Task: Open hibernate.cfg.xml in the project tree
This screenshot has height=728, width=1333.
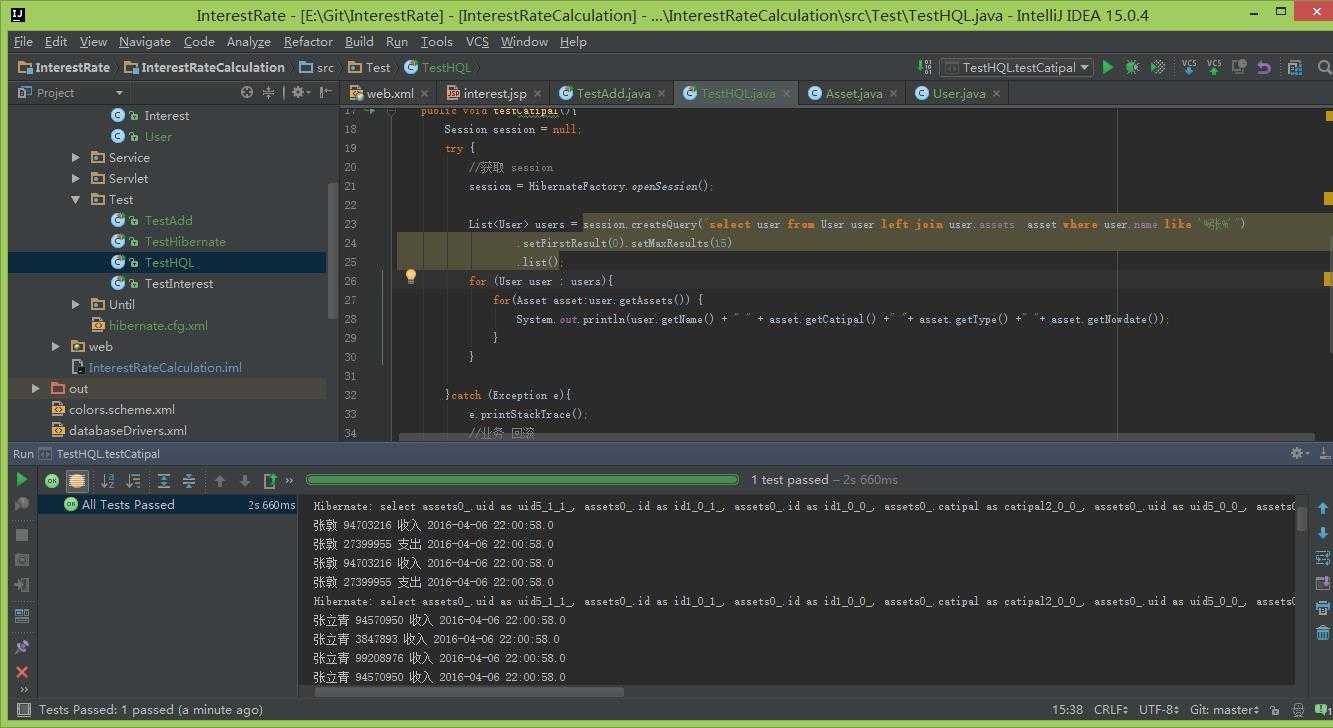Action: tap(158, 325)
